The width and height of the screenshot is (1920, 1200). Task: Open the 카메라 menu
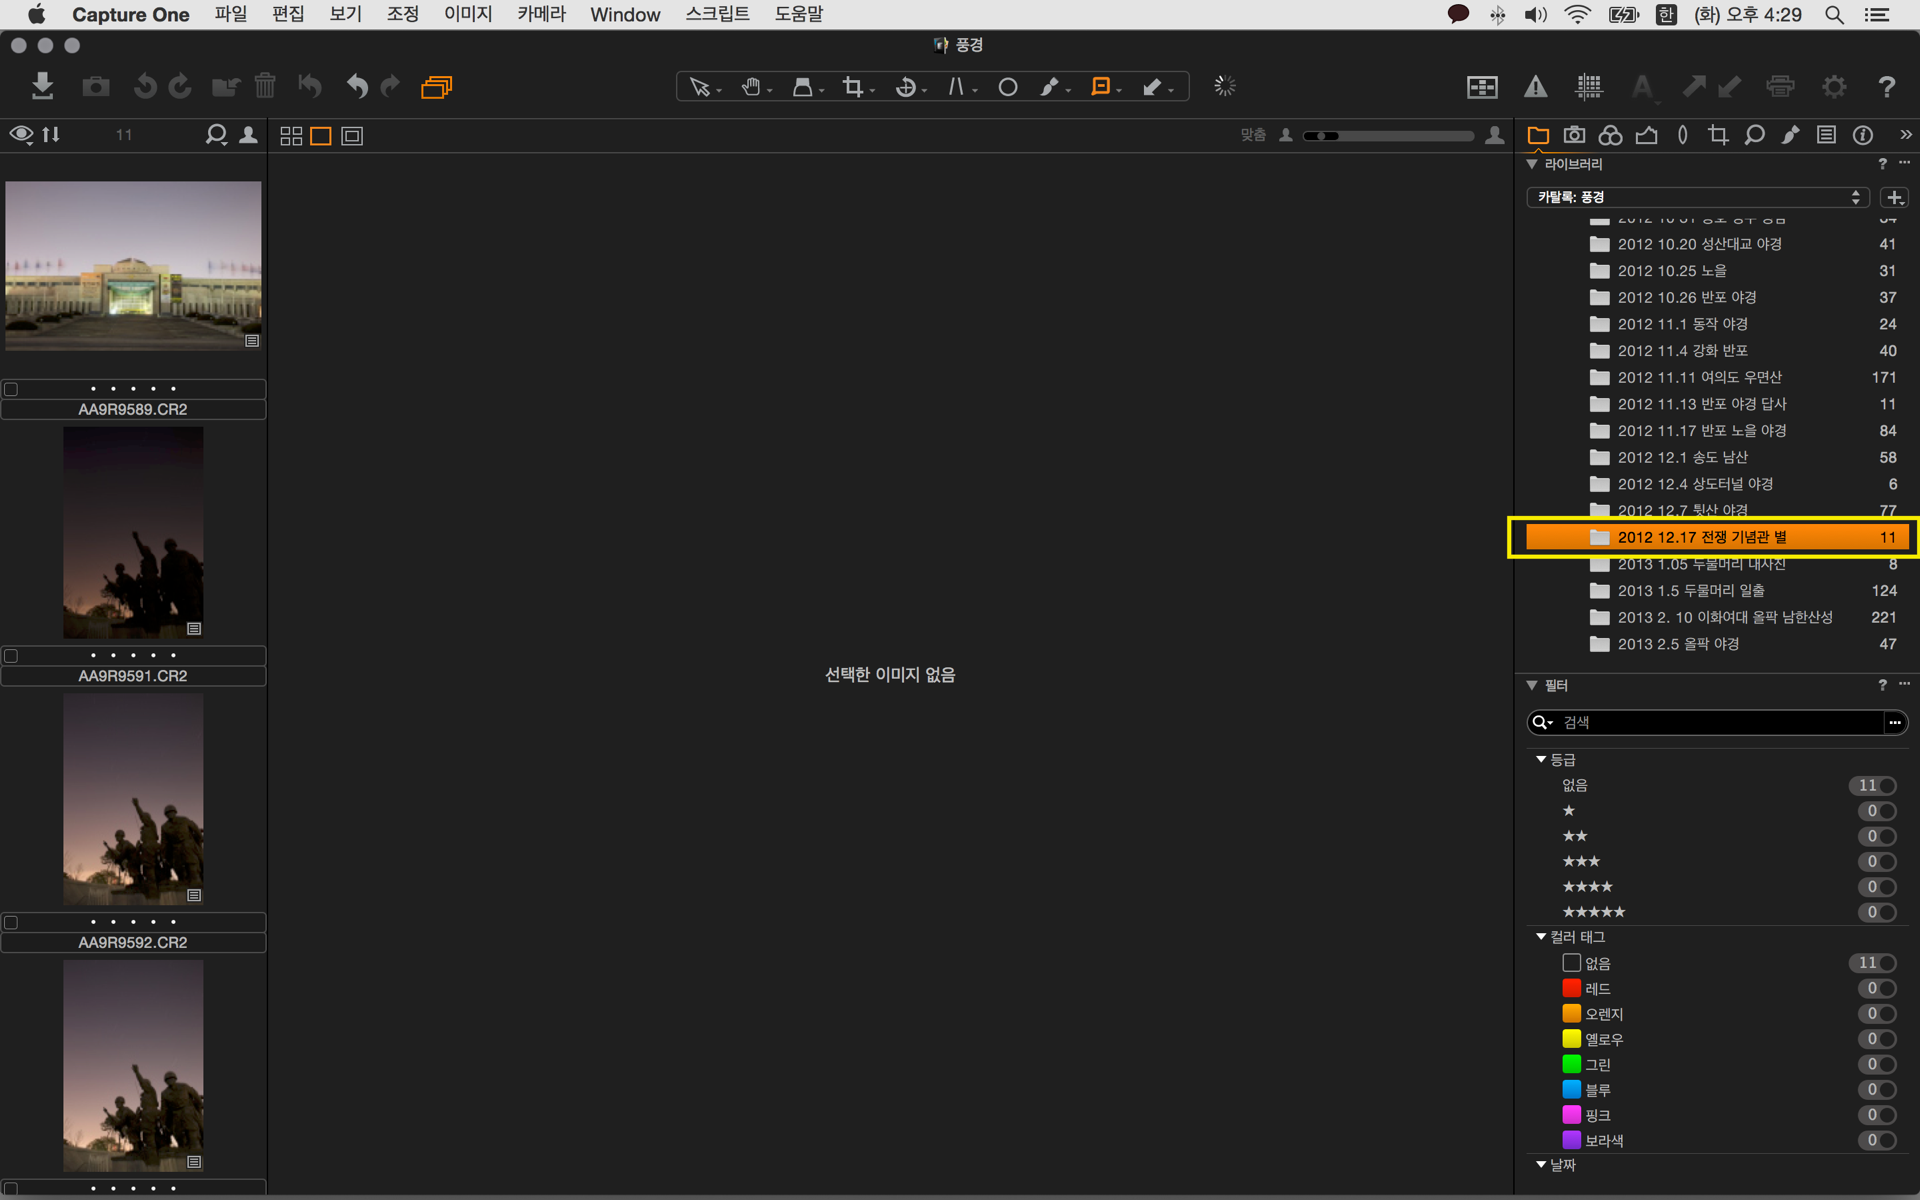pos(541,14)
